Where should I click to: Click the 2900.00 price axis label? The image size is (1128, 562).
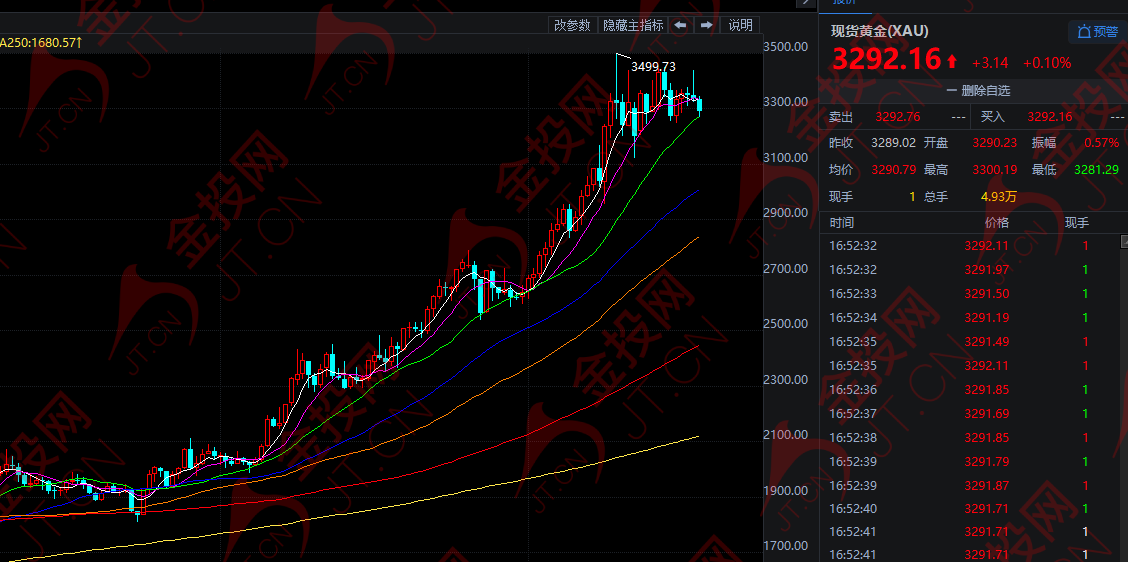pos(788,213)
